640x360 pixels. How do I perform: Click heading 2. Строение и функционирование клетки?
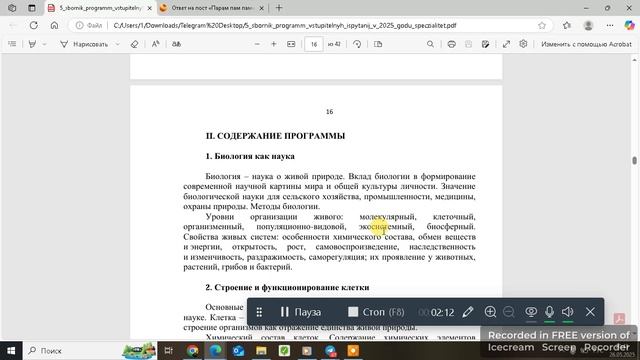[287, 287]
